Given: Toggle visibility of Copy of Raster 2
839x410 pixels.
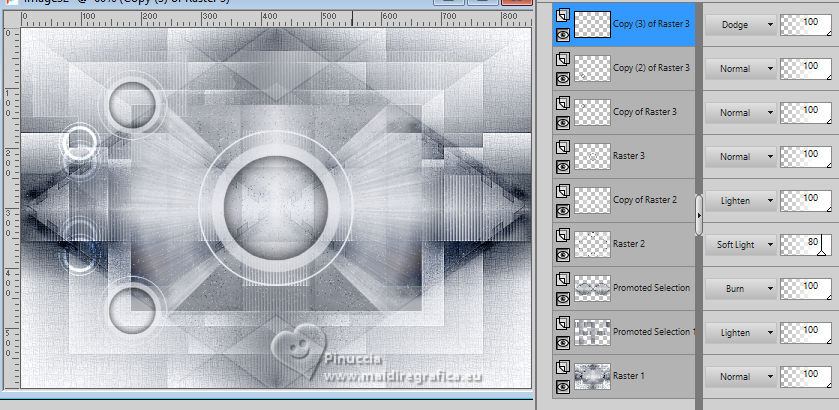Looking at the screenshot, I should pos(562,211).
